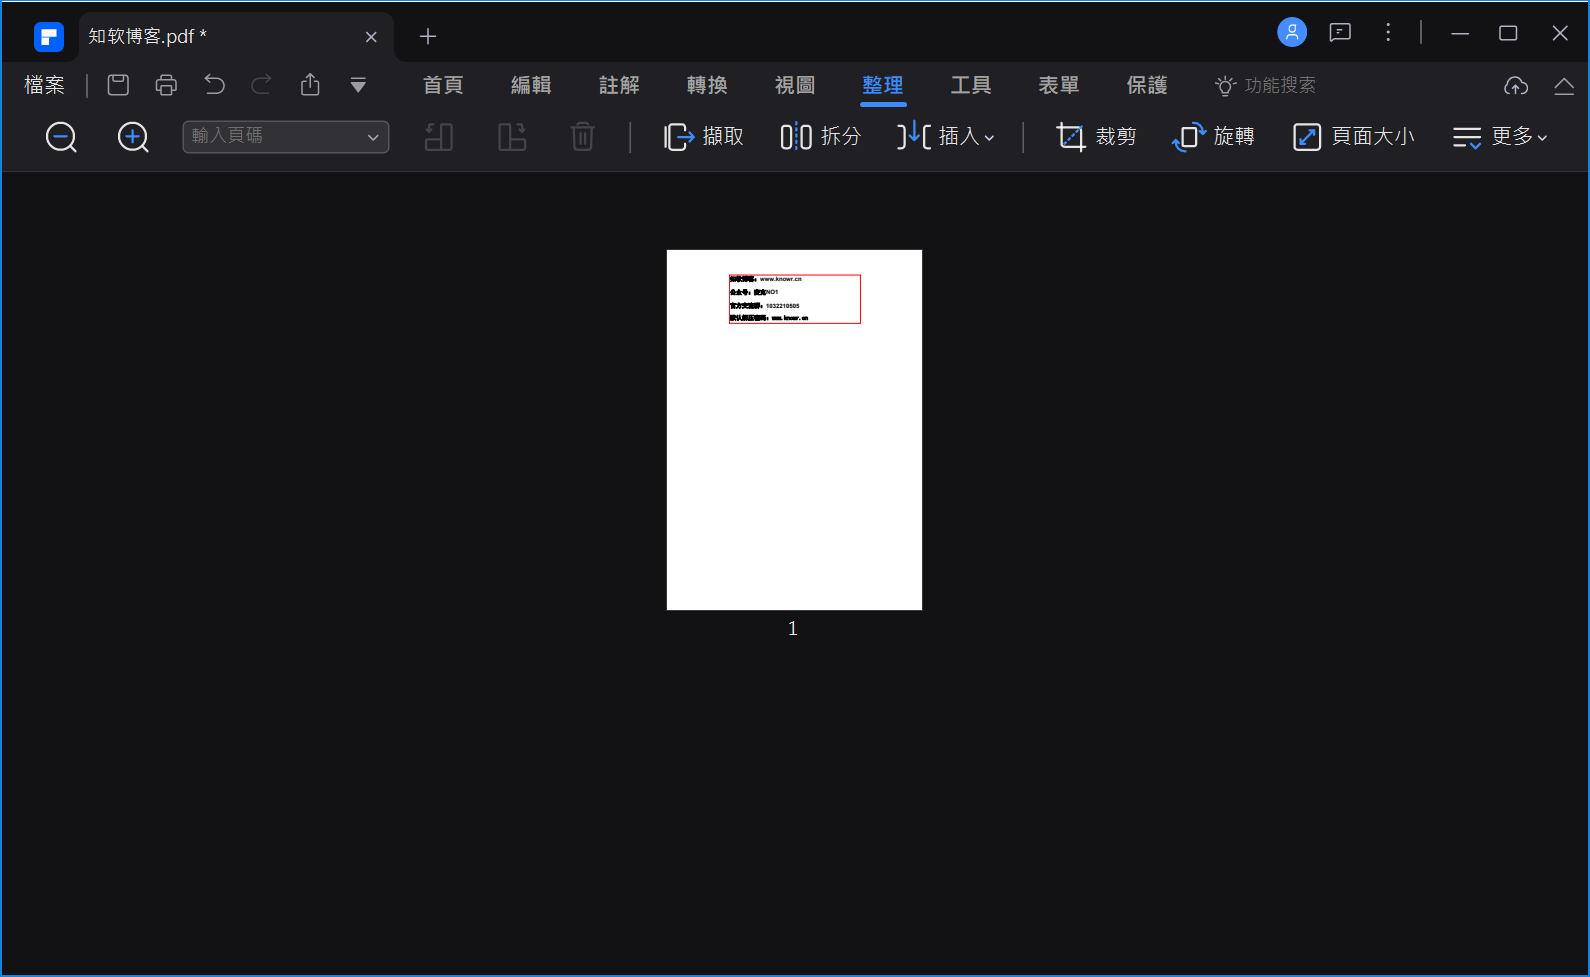Expand the 更多 more menu

(1500, 137)
